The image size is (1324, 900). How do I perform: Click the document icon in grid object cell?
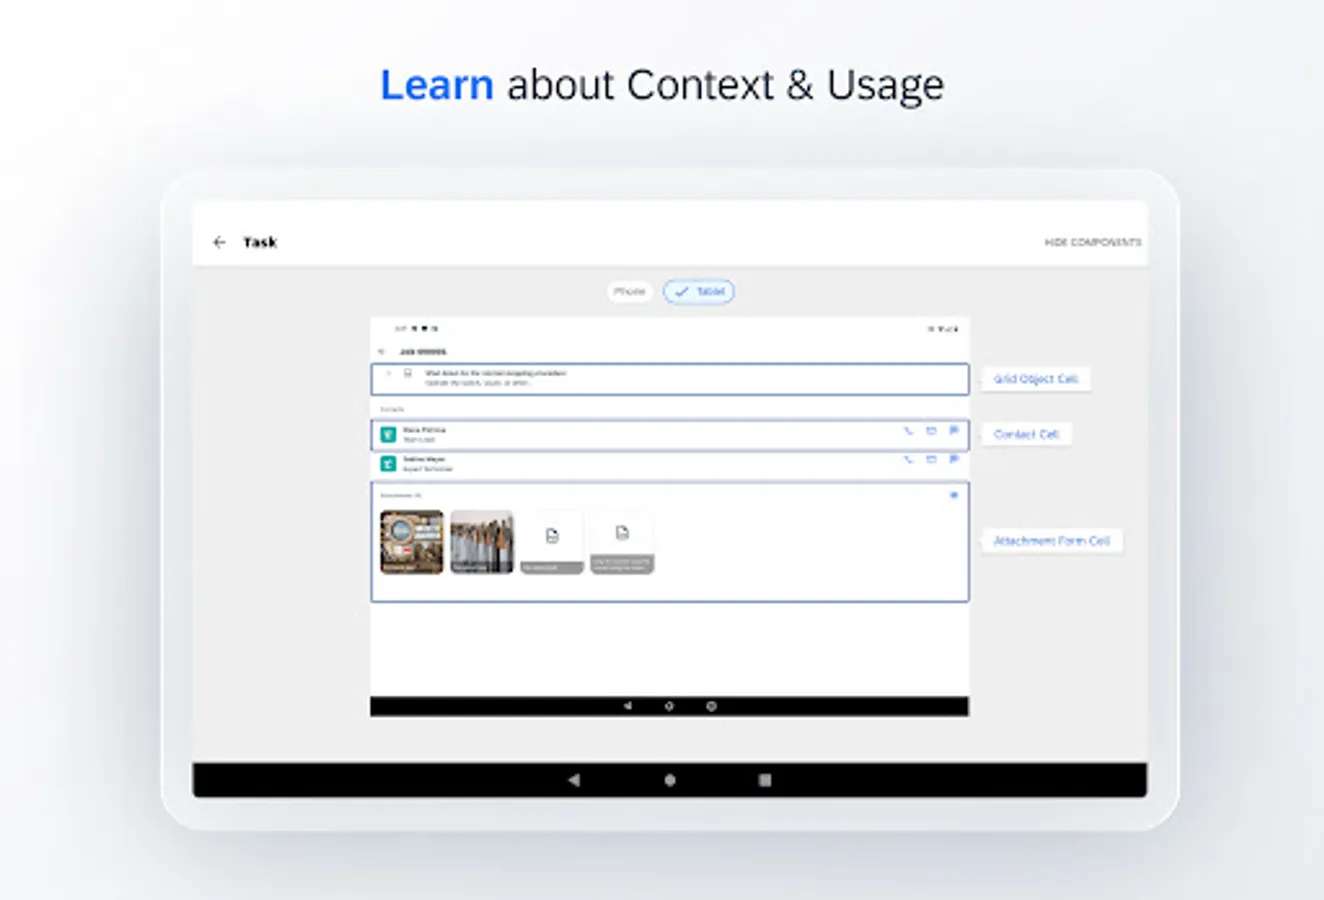coord(408,373)
